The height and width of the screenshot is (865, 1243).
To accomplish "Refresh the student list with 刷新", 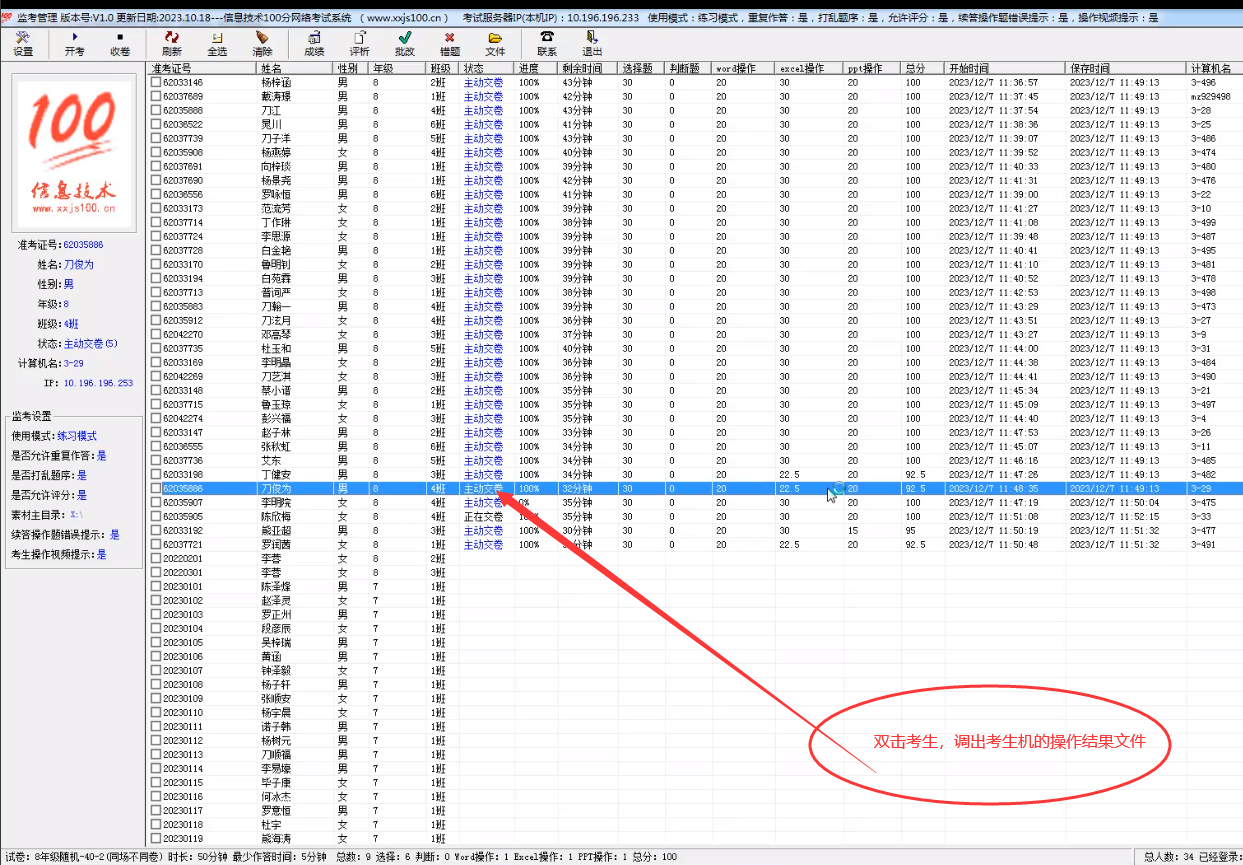I will coord(171,43).
